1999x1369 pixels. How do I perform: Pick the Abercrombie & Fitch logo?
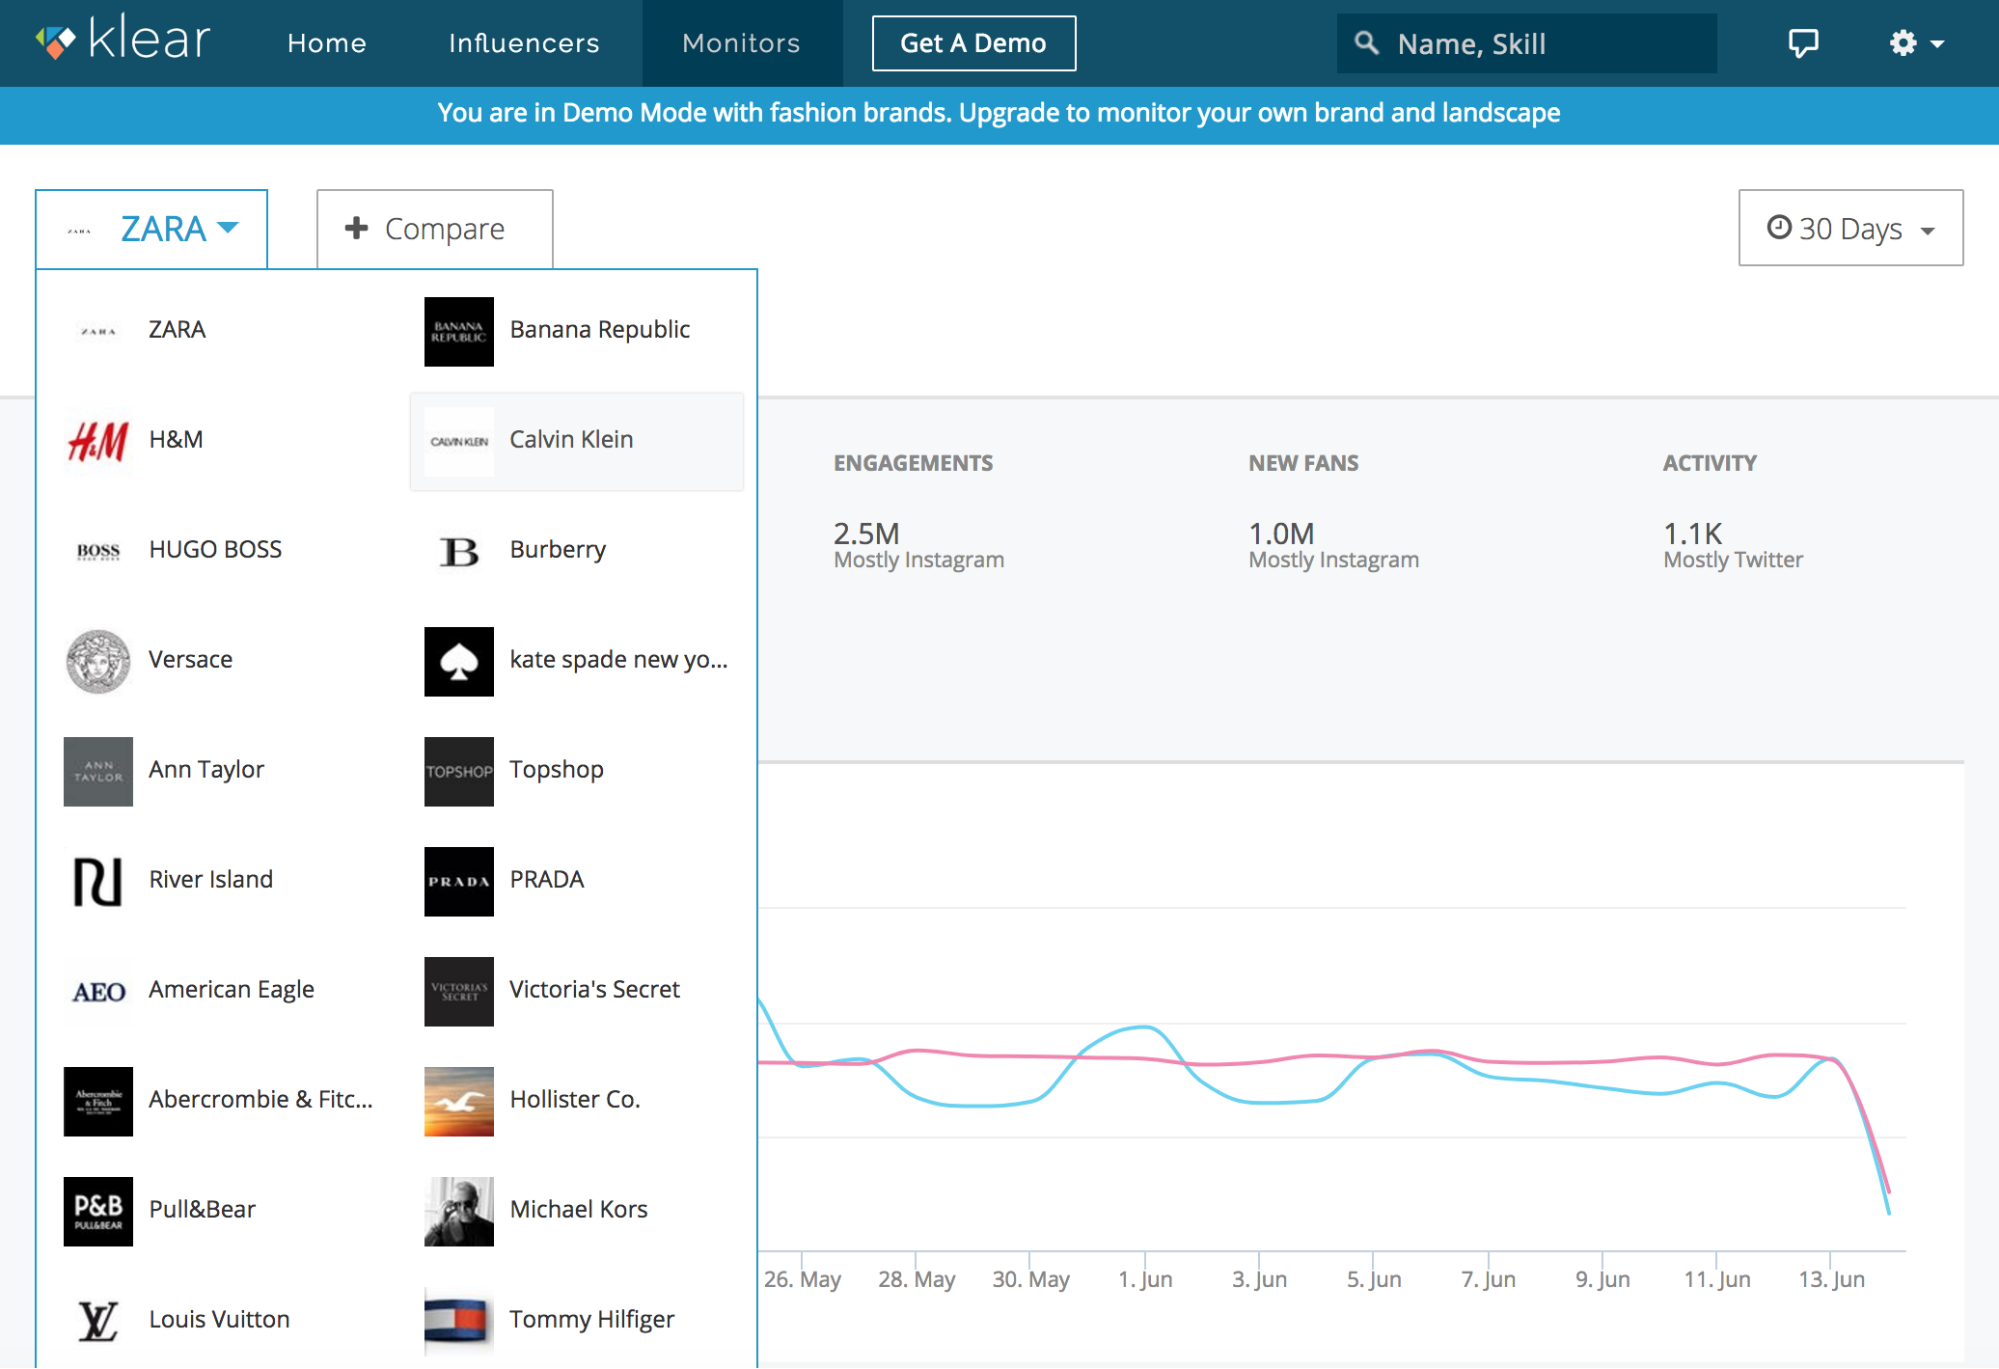pyautogui.click(x=98, y=1101)
